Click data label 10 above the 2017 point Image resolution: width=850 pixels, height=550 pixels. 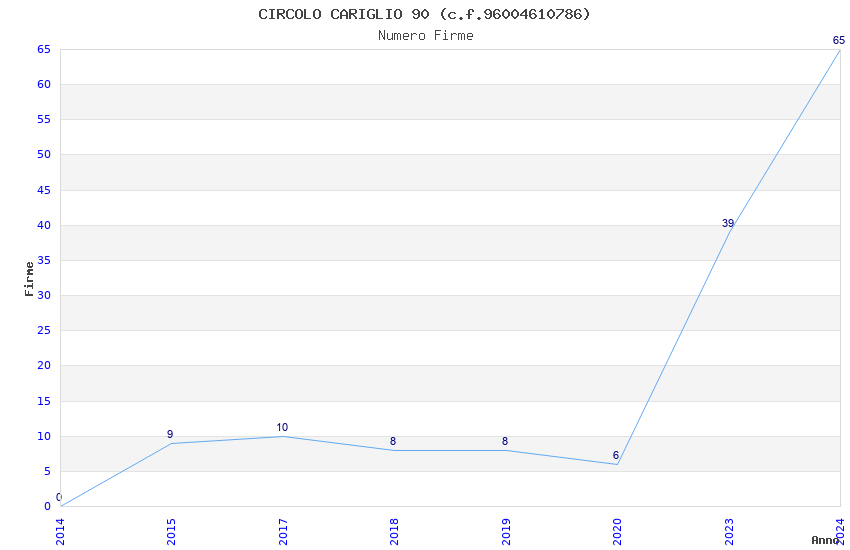[282, 427]
